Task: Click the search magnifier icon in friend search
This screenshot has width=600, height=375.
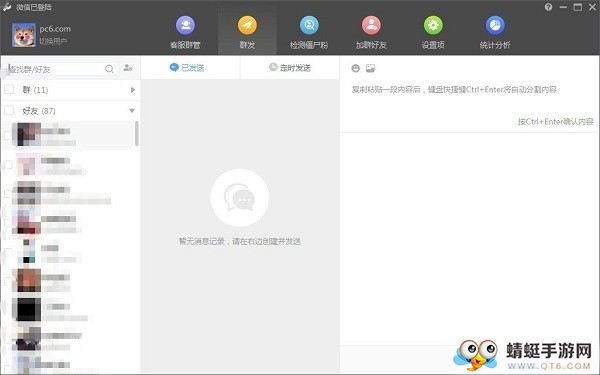Action: click(x=109, y=69)
